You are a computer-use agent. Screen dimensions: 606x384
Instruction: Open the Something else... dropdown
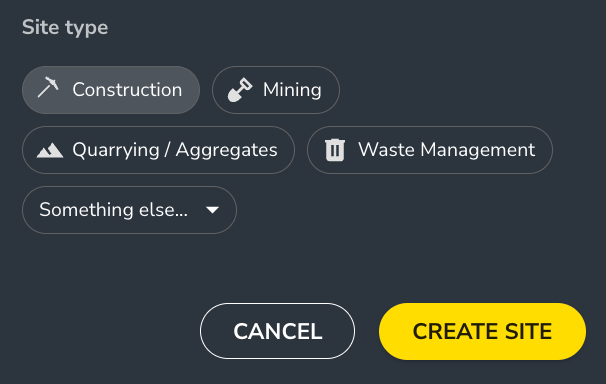tap(129, 210)
